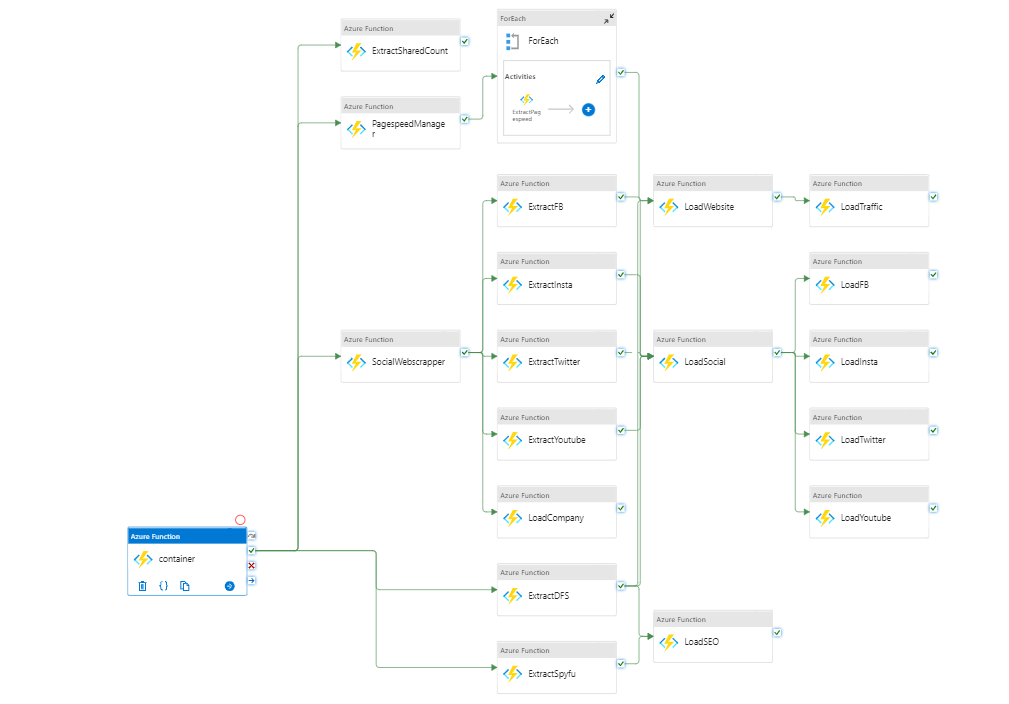Select the Azure Function icon on LoadTraffic

[825, 207]
